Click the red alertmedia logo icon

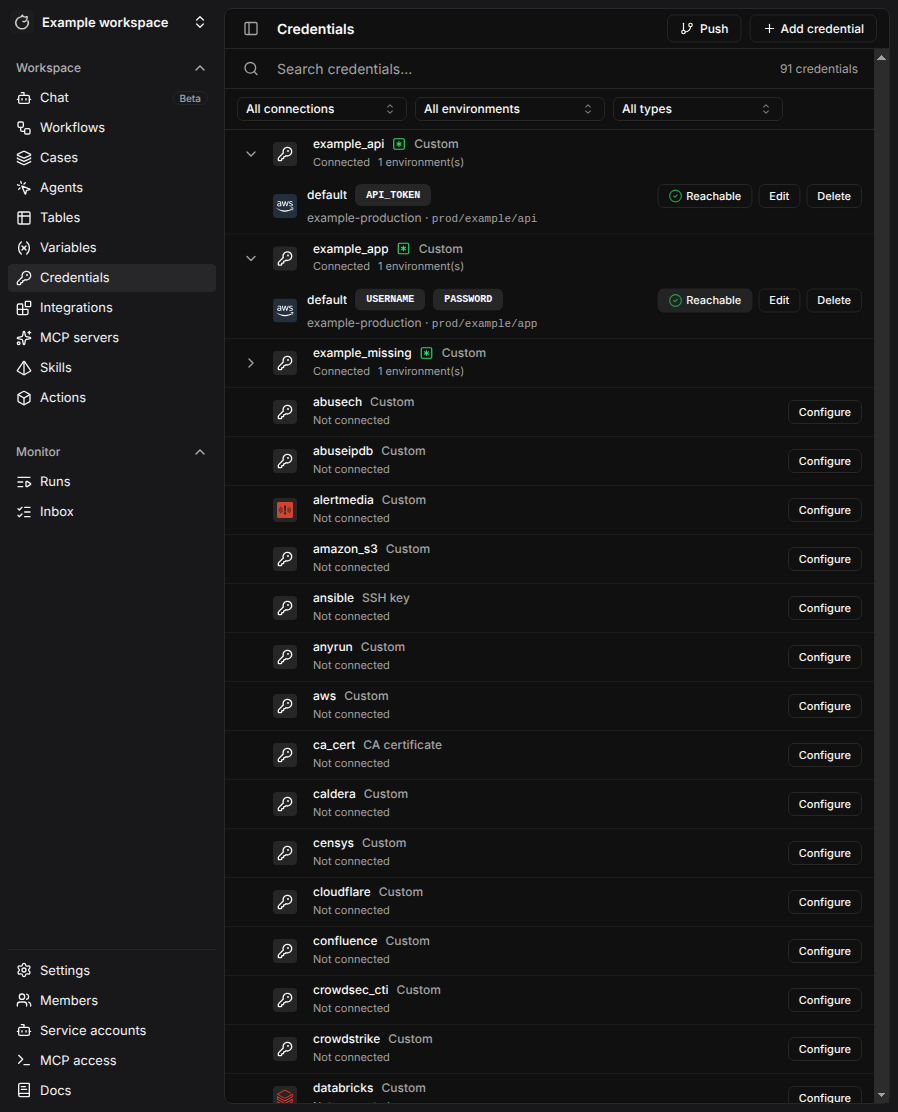285,509
